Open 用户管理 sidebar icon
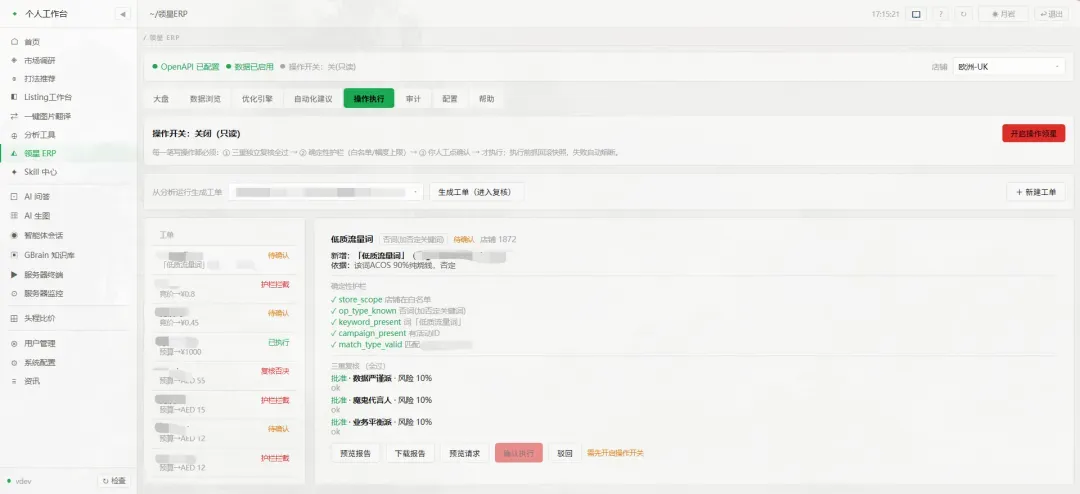This screenshot has width=1080, height=494. click(14, 344)
